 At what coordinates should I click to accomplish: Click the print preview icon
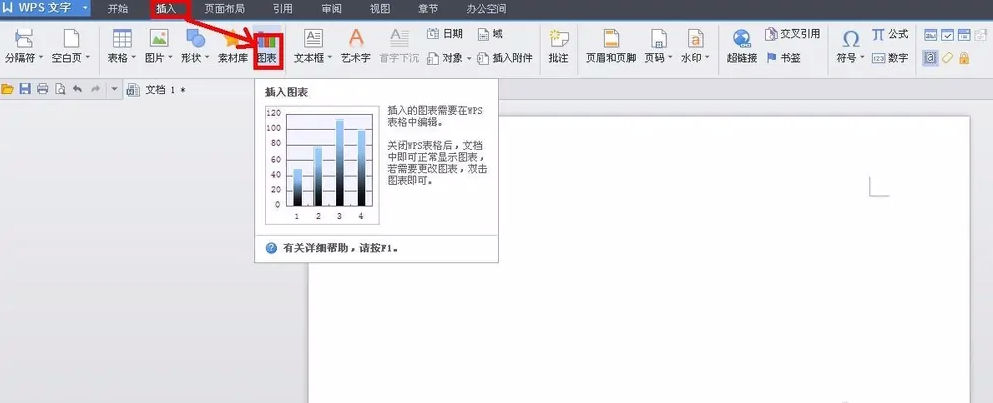(60, 89)
